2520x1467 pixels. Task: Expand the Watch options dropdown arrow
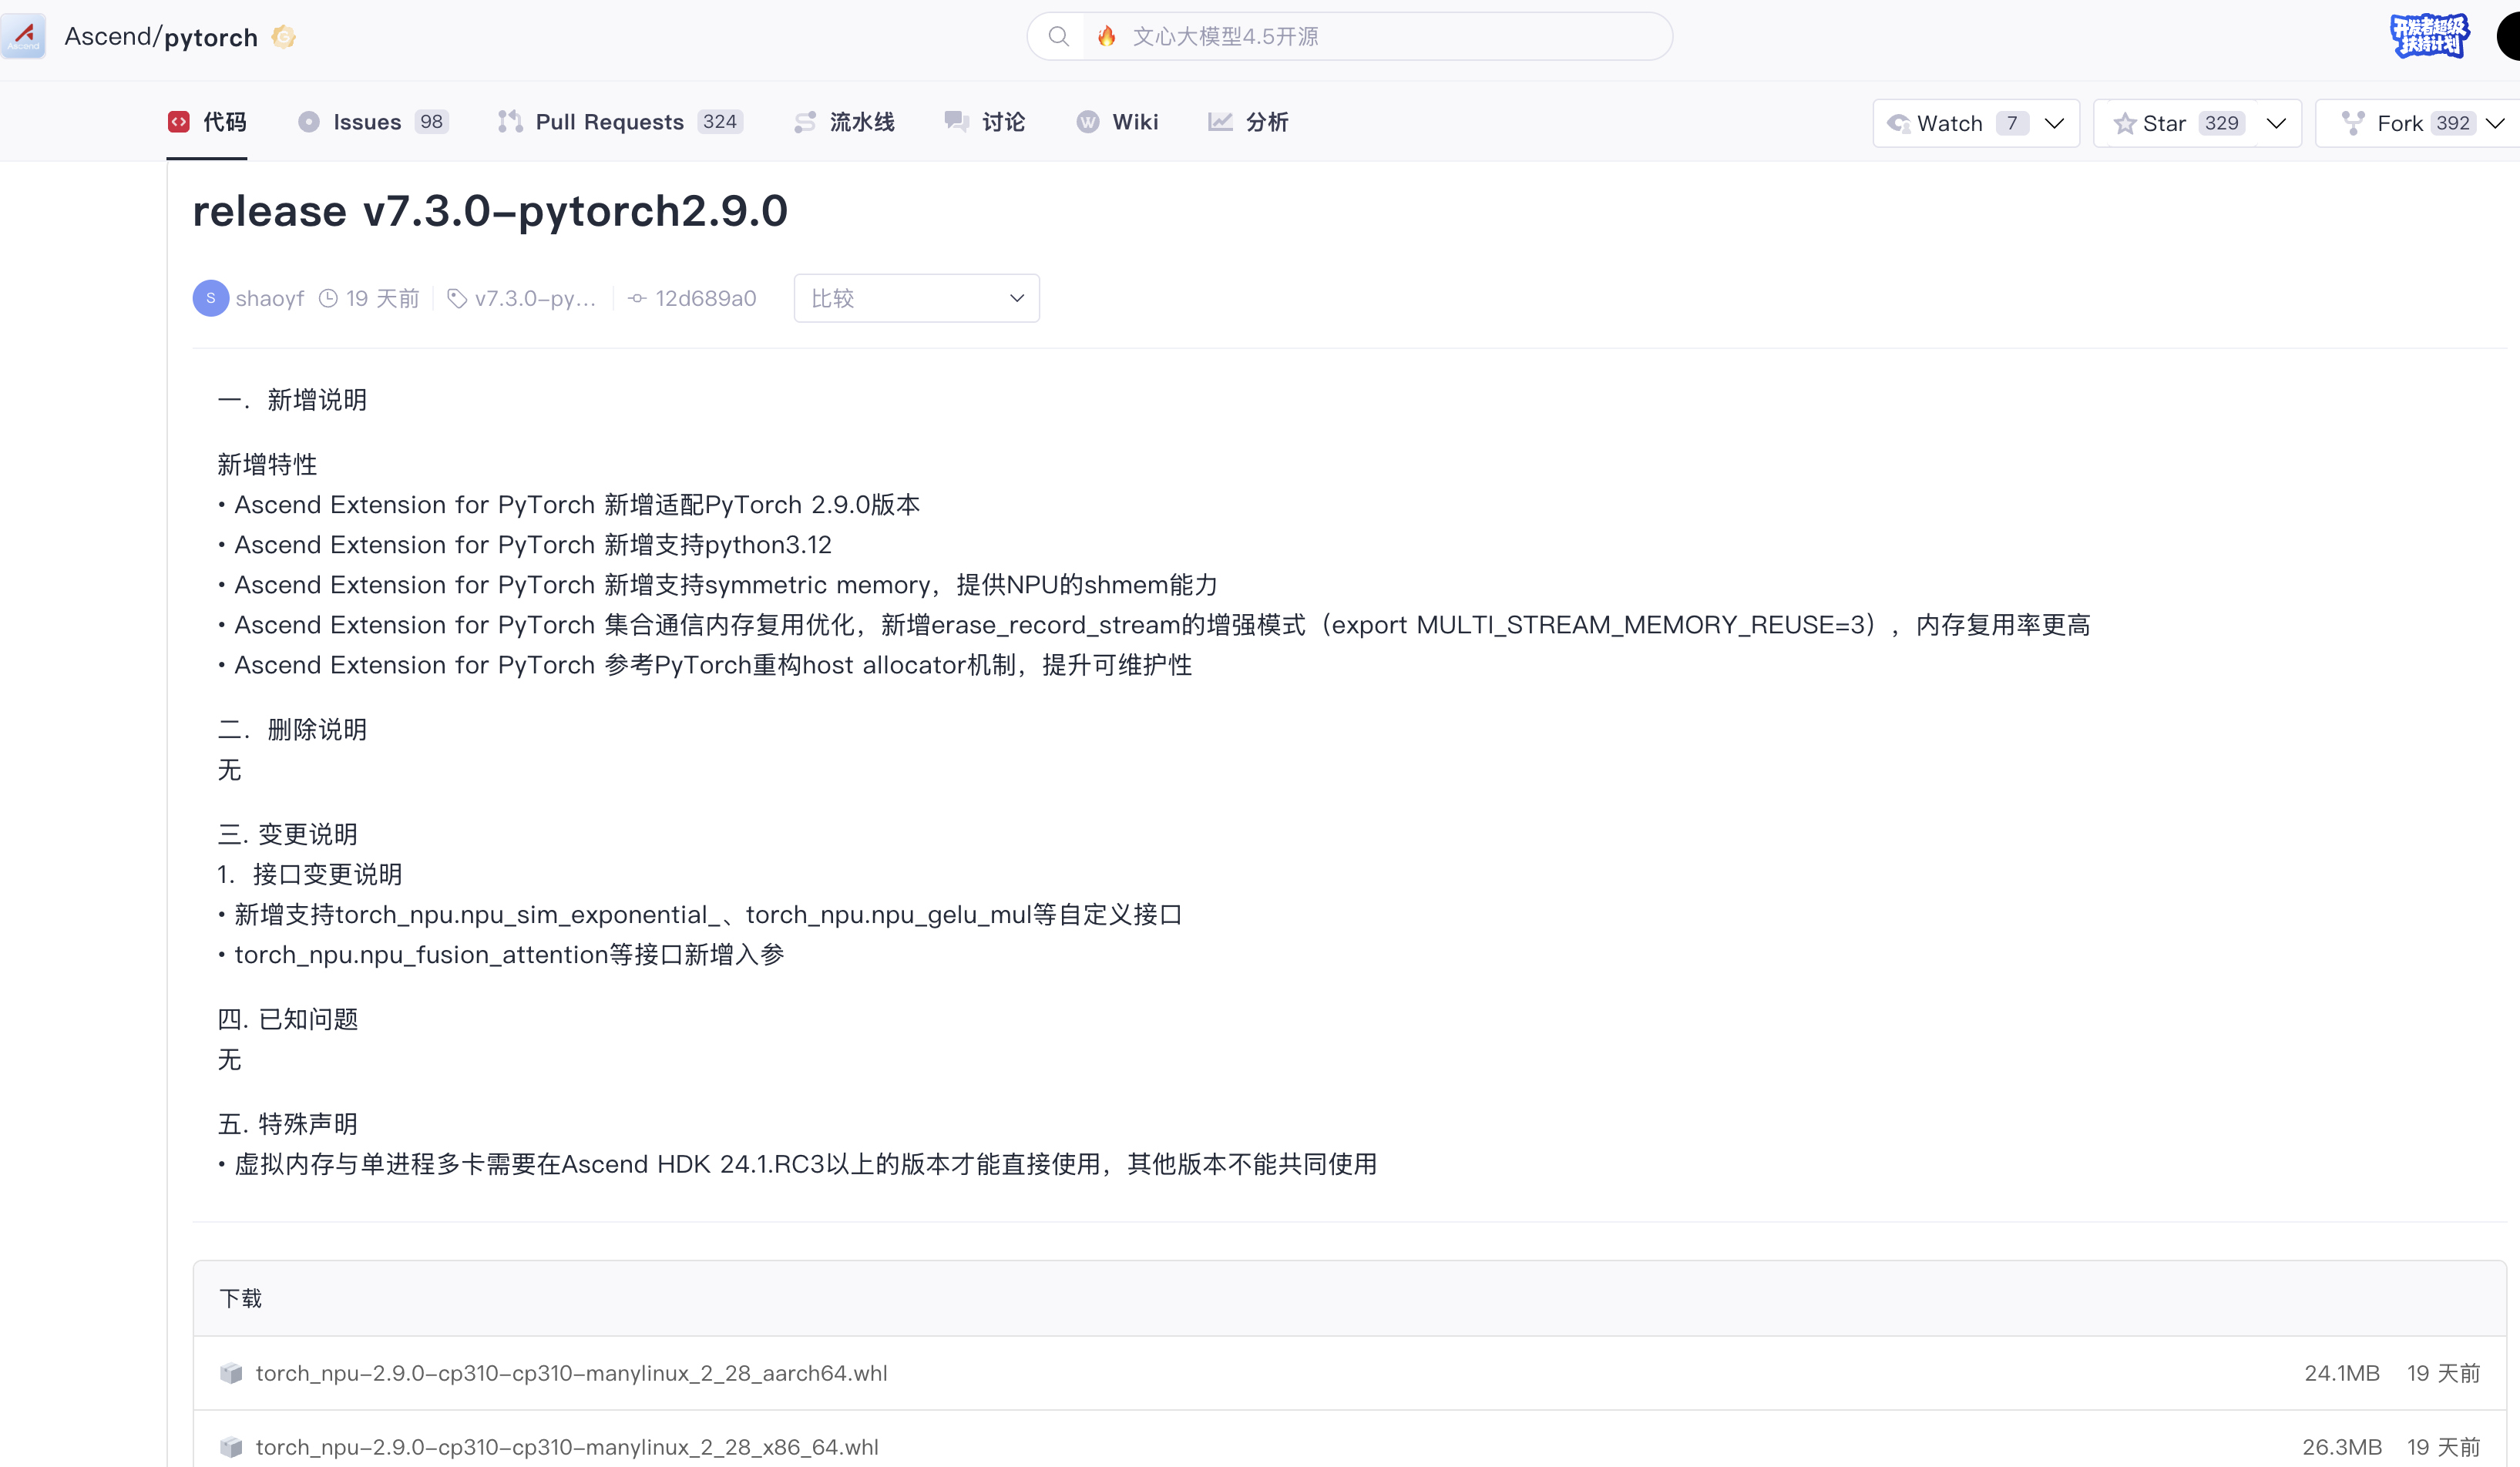coord(2055,123)
